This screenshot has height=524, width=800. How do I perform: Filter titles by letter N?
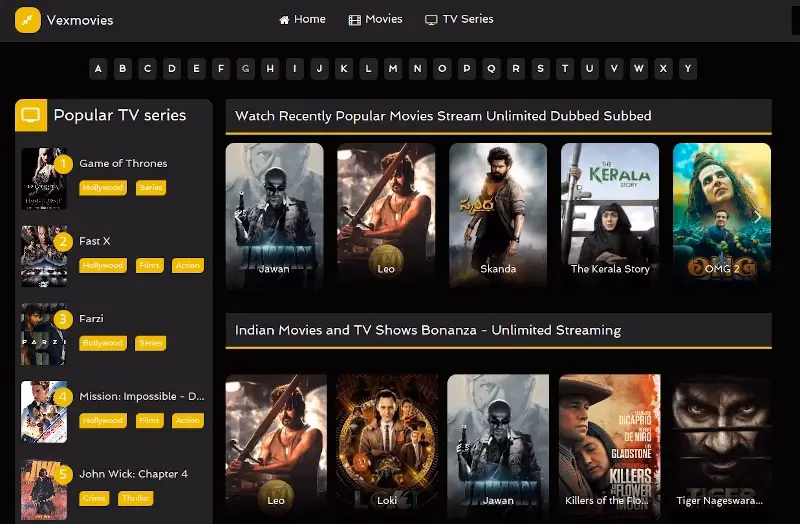pos(417,68)
